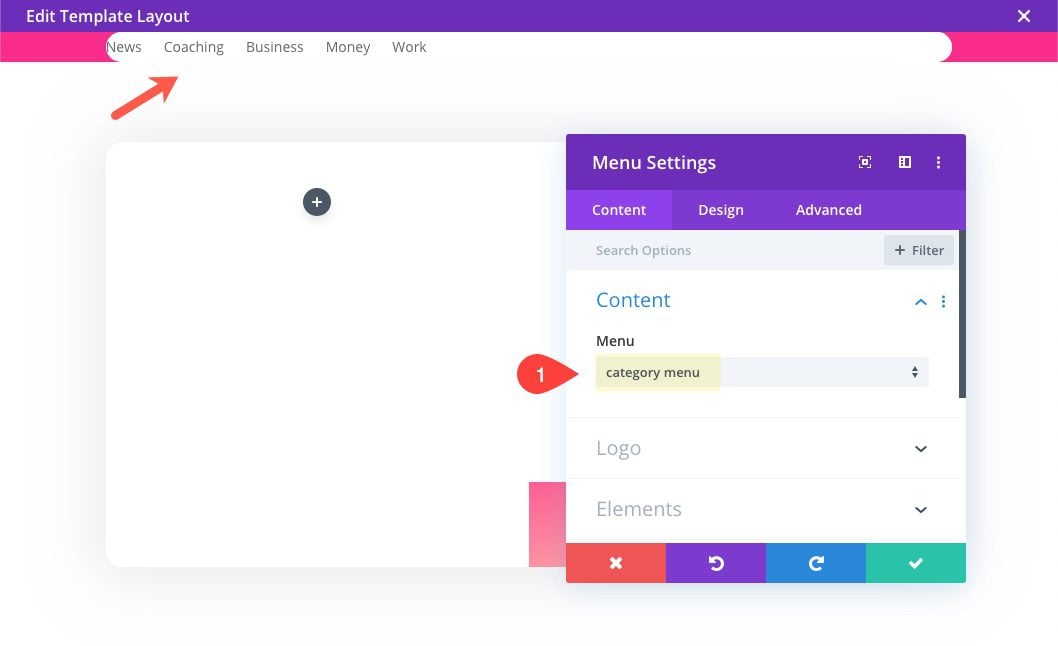
Task: Click the settings panel scrollbar
Action: pyautogui.click(x=962, y=314)
